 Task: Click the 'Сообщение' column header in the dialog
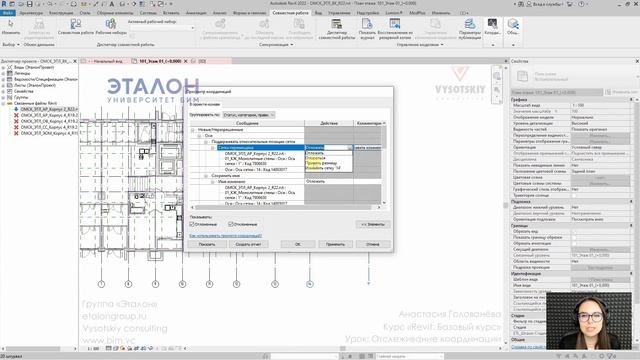[x=247, y=123]
